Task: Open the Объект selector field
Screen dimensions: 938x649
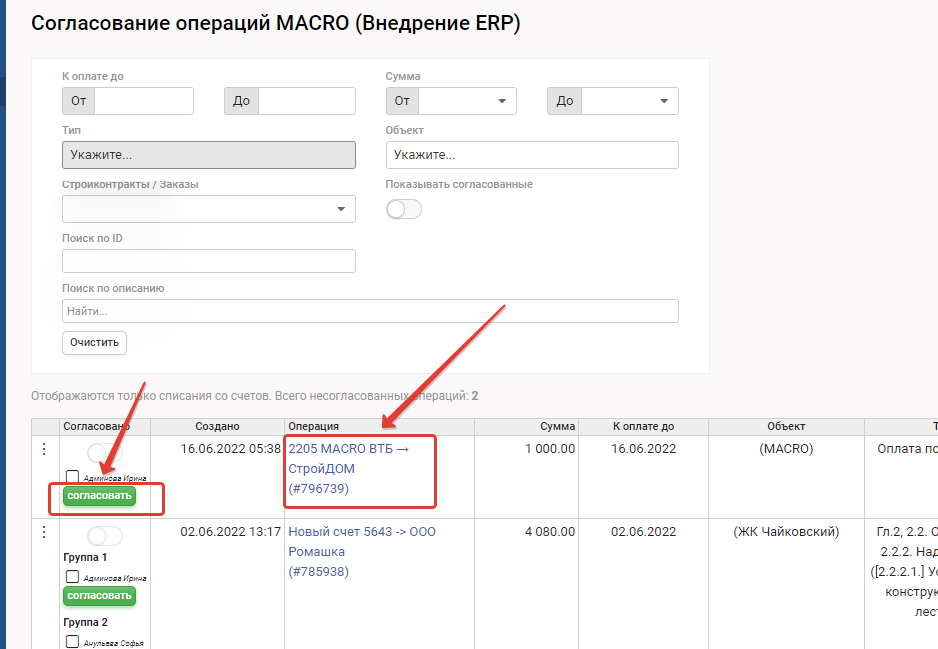Action: pyautogui.click(x=531, y=155)
